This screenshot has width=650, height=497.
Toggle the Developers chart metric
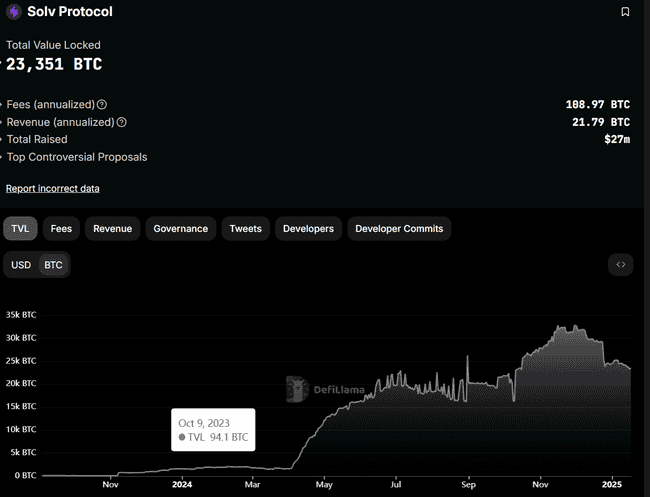(308, 229)
